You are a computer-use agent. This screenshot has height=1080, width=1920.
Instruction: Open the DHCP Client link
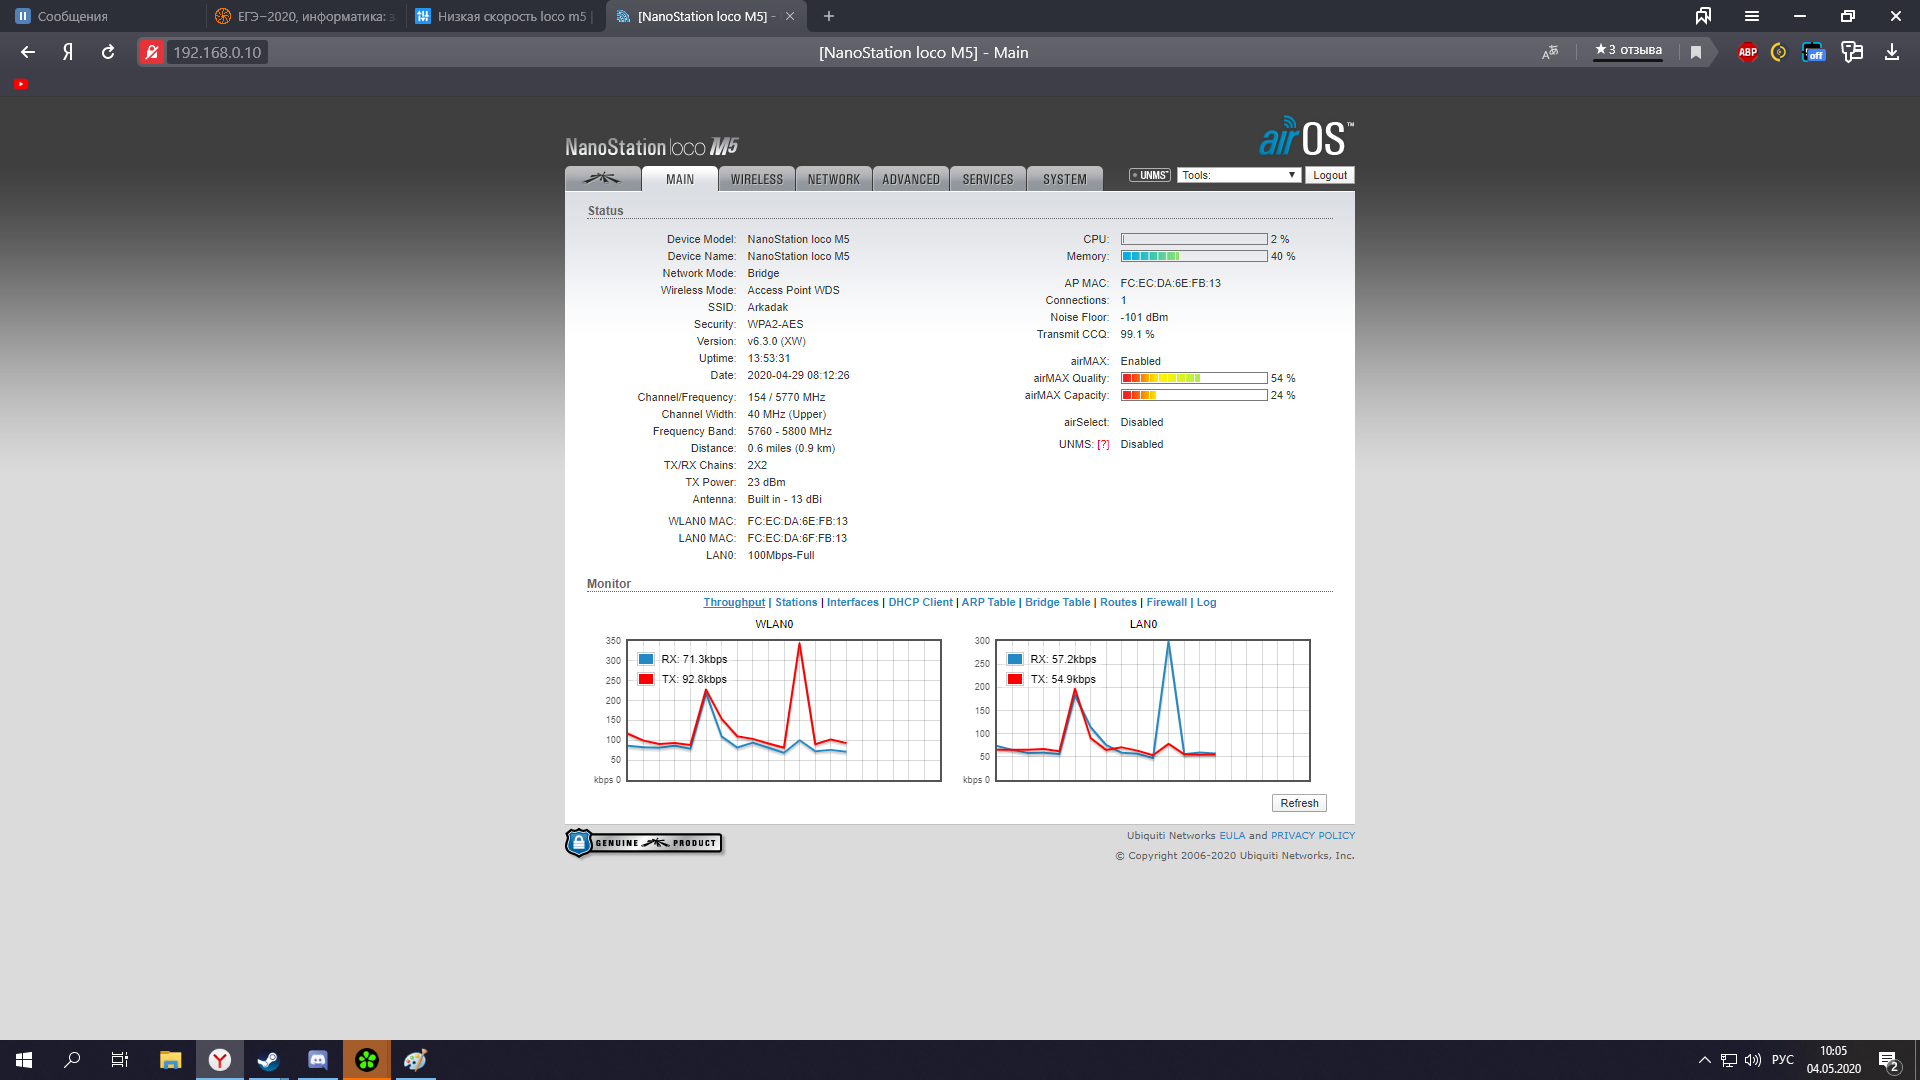920,602
